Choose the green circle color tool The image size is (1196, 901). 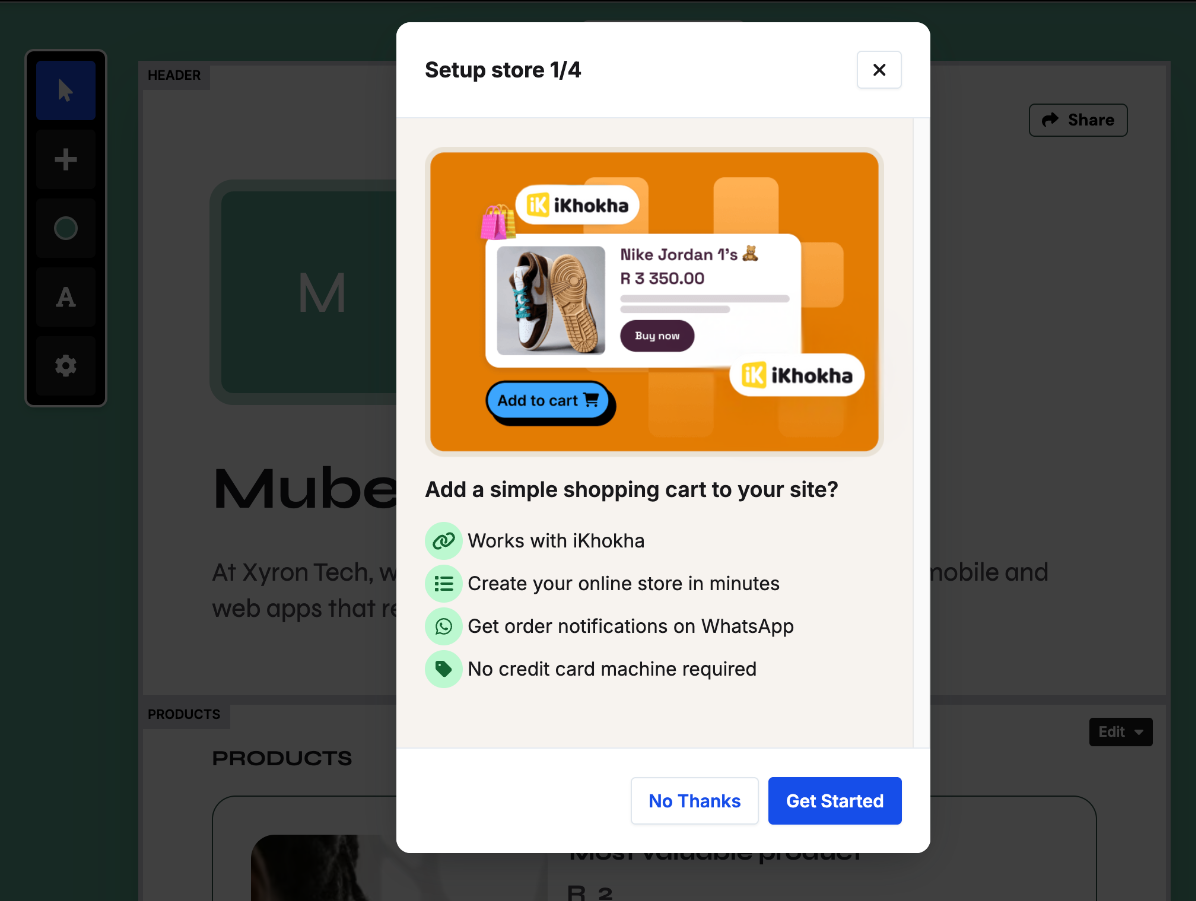[66, 228]
